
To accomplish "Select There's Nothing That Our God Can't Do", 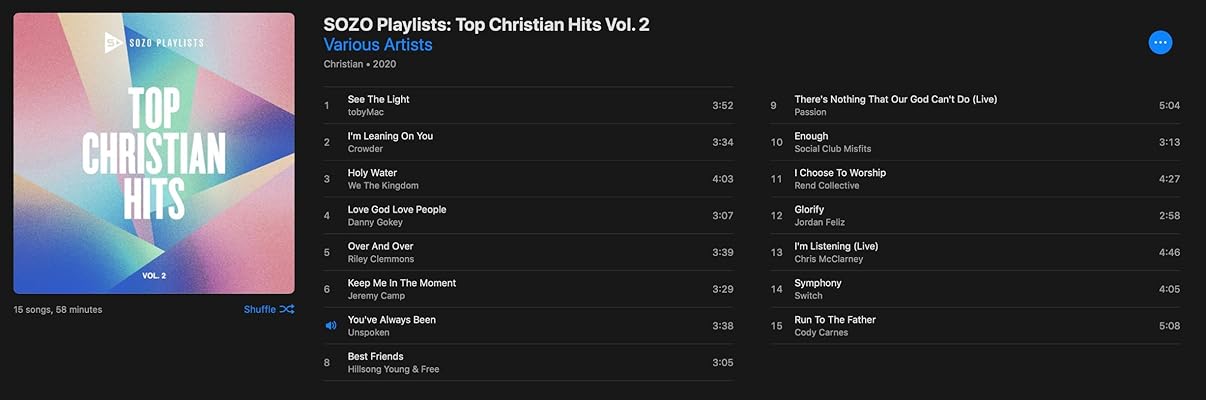I will (895, 99).
